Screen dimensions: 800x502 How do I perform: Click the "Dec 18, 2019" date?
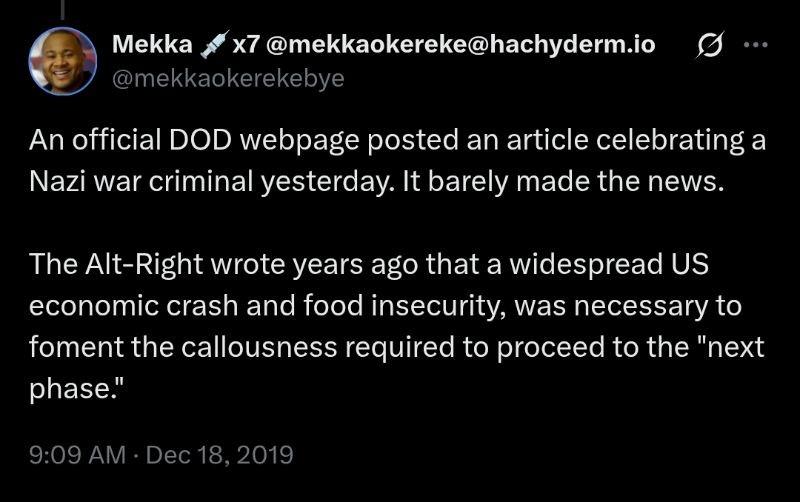pyautogui.click(x=219, y=455)
